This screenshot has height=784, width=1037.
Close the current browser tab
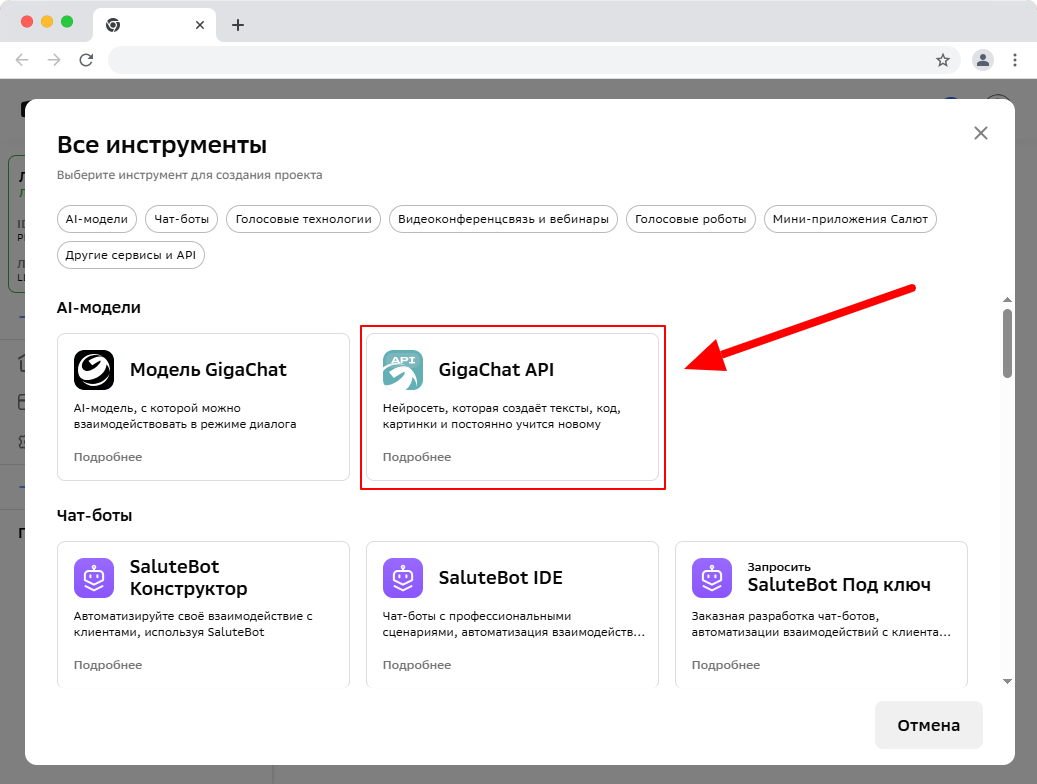pyautogui.click(x=200, y=25)
